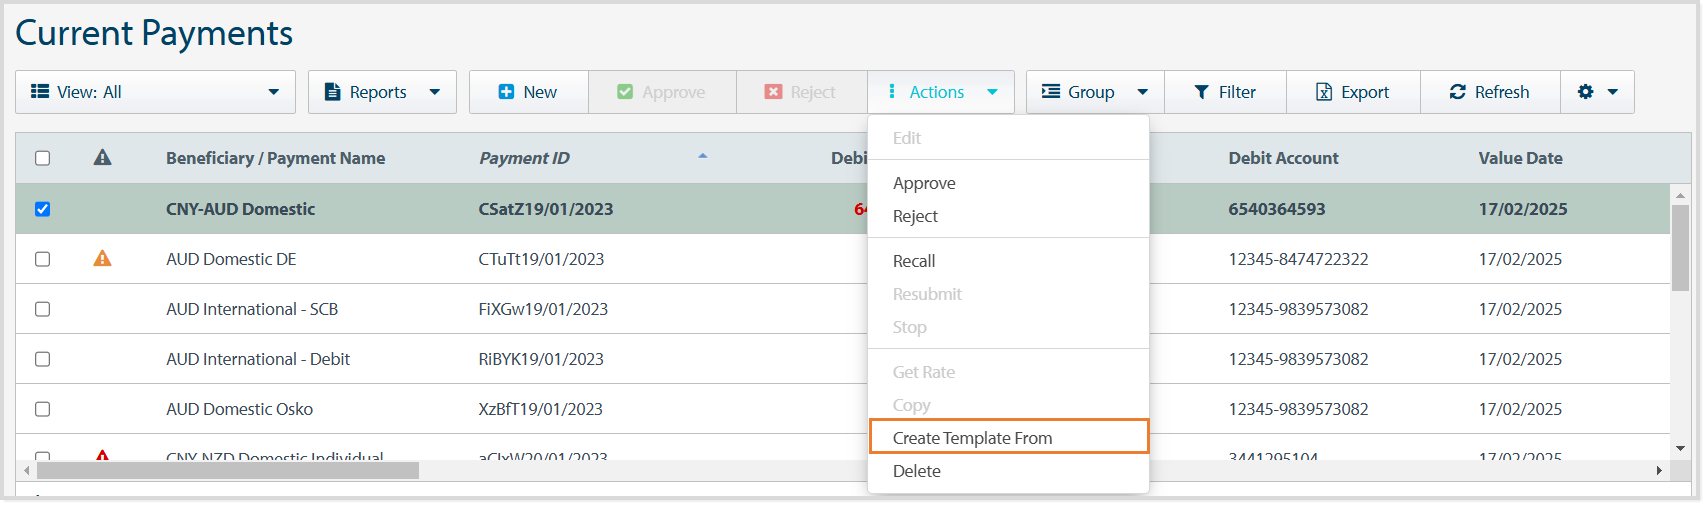
Task: Click the Filter funnel icon
Action: pyautogui.click(x=1201, y=92)
